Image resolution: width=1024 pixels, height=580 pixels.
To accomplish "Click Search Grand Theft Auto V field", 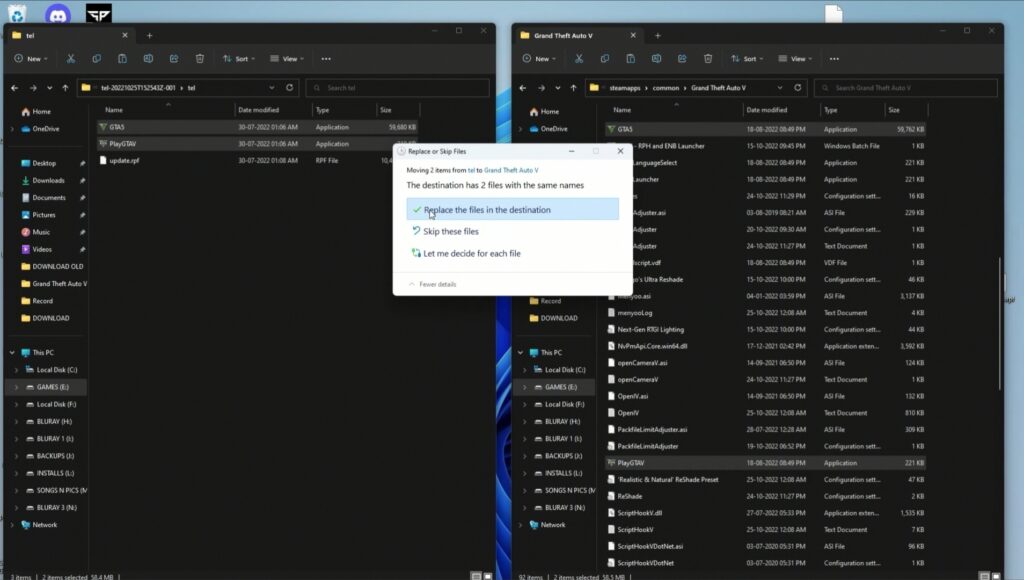I will tap(906, 88).
